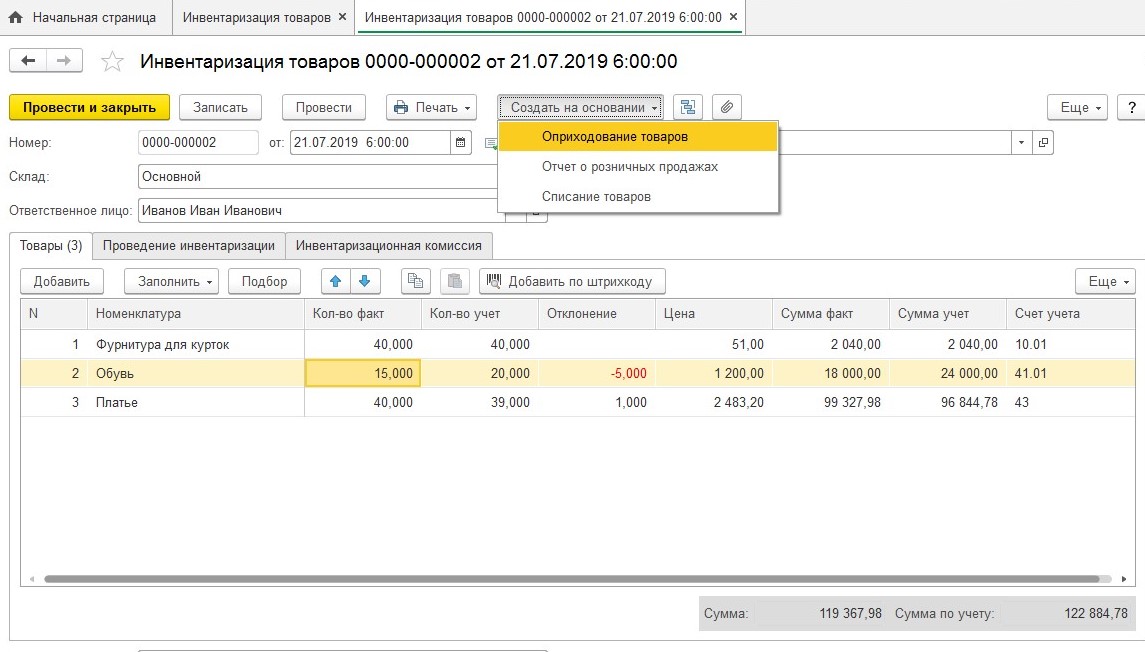Click the help question mark button
The height and width of the screenshot is (652, 1145).
[1131, 107]
